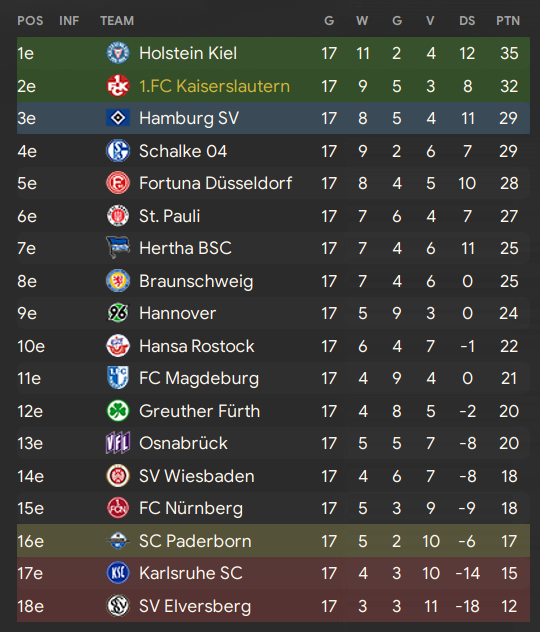Click the SC Paderborn team name
Viewport: 540px width, 632px height.
tap(195, 541)
